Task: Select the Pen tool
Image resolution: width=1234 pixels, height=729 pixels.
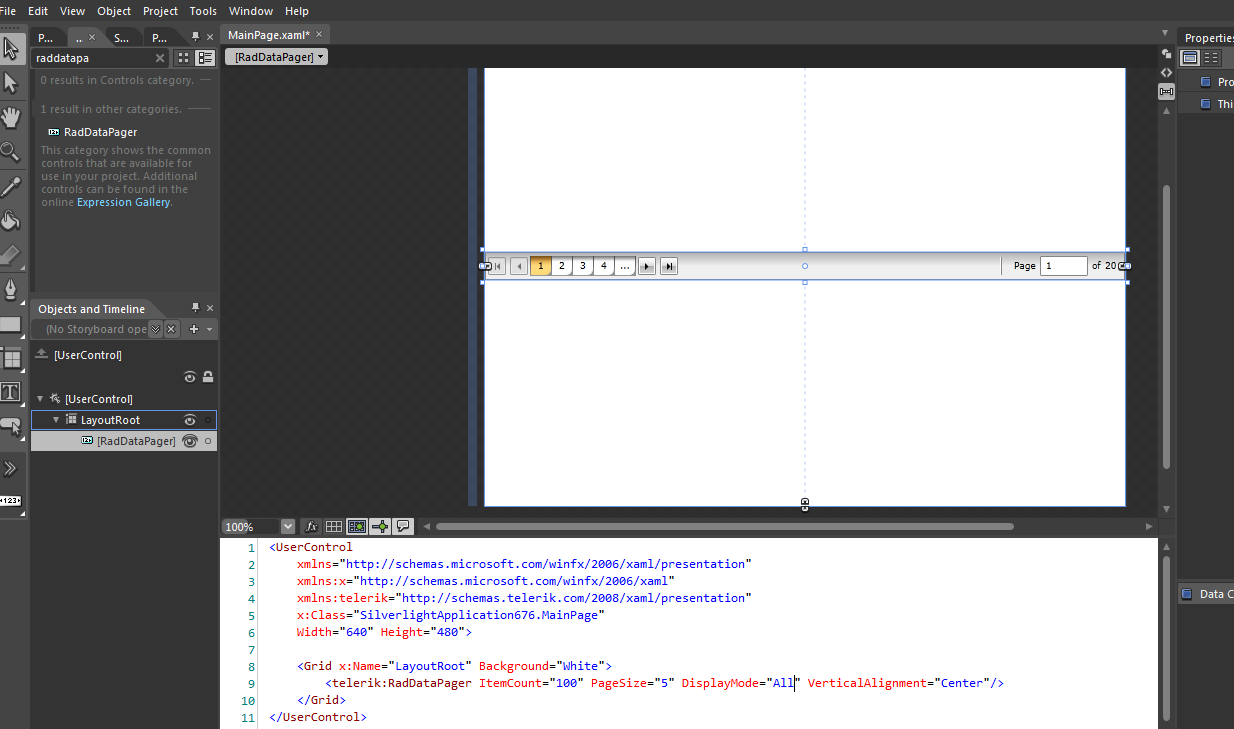Action: 11,289
